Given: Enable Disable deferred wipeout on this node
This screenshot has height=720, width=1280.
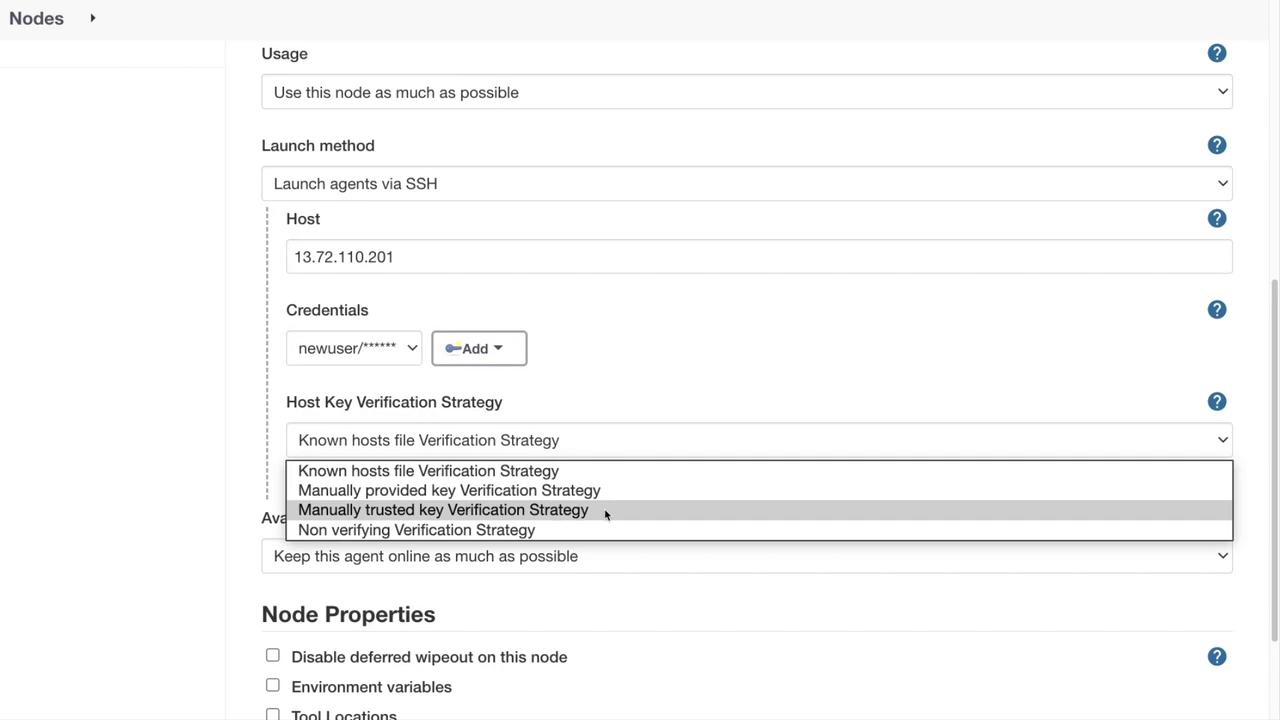Looking at the screenshot, I should pos(273,655).
